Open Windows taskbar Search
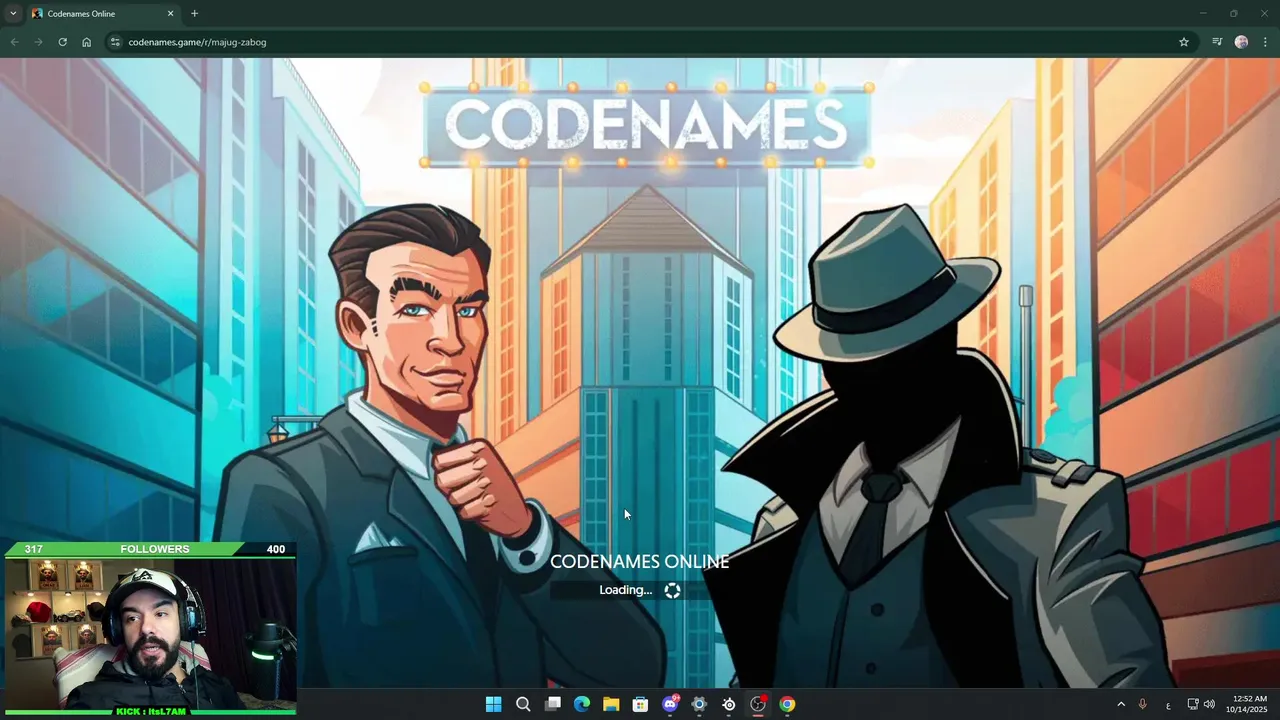 523,704
